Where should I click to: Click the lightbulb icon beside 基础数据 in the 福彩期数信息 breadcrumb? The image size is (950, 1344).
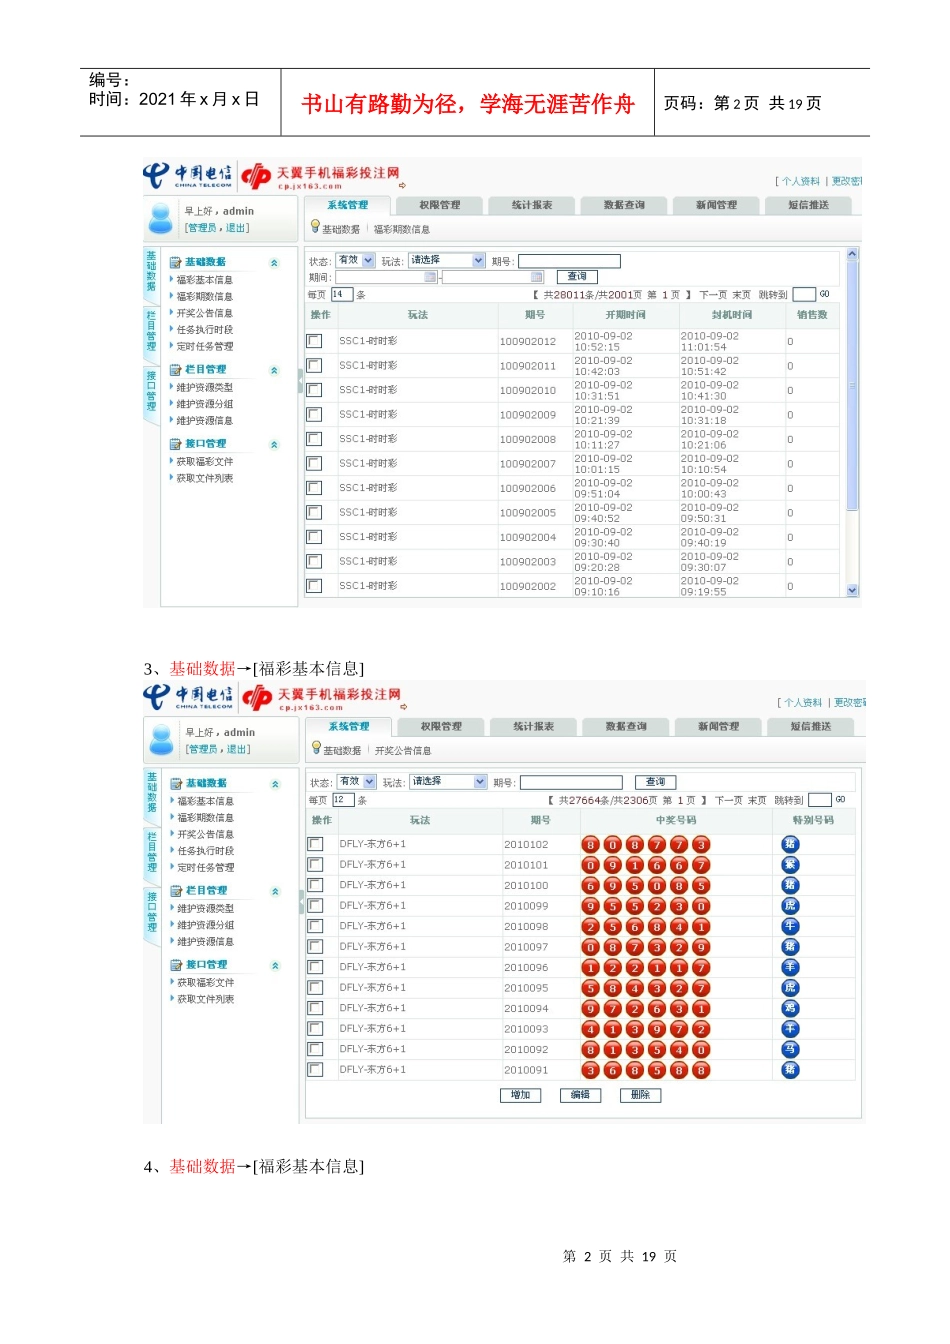tap(315, 227)
